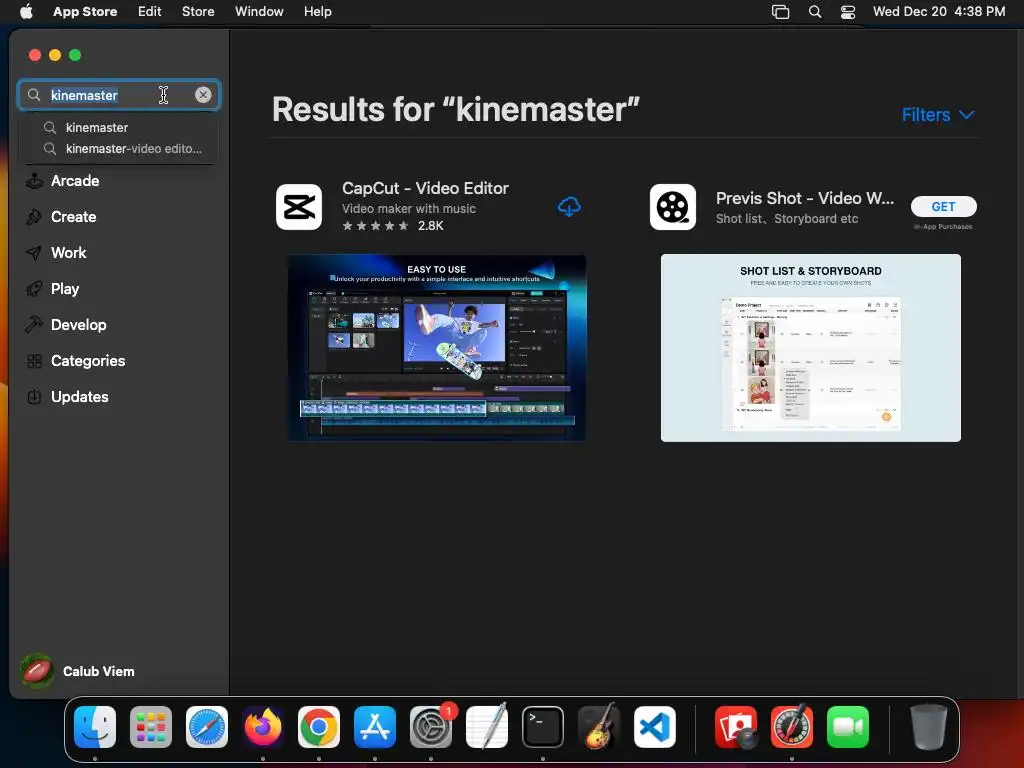Image resolution: width=1024 pixels, height=768 pixels.
Task: Click CapCut 2.8K star rating
Action: coord(392,226)
